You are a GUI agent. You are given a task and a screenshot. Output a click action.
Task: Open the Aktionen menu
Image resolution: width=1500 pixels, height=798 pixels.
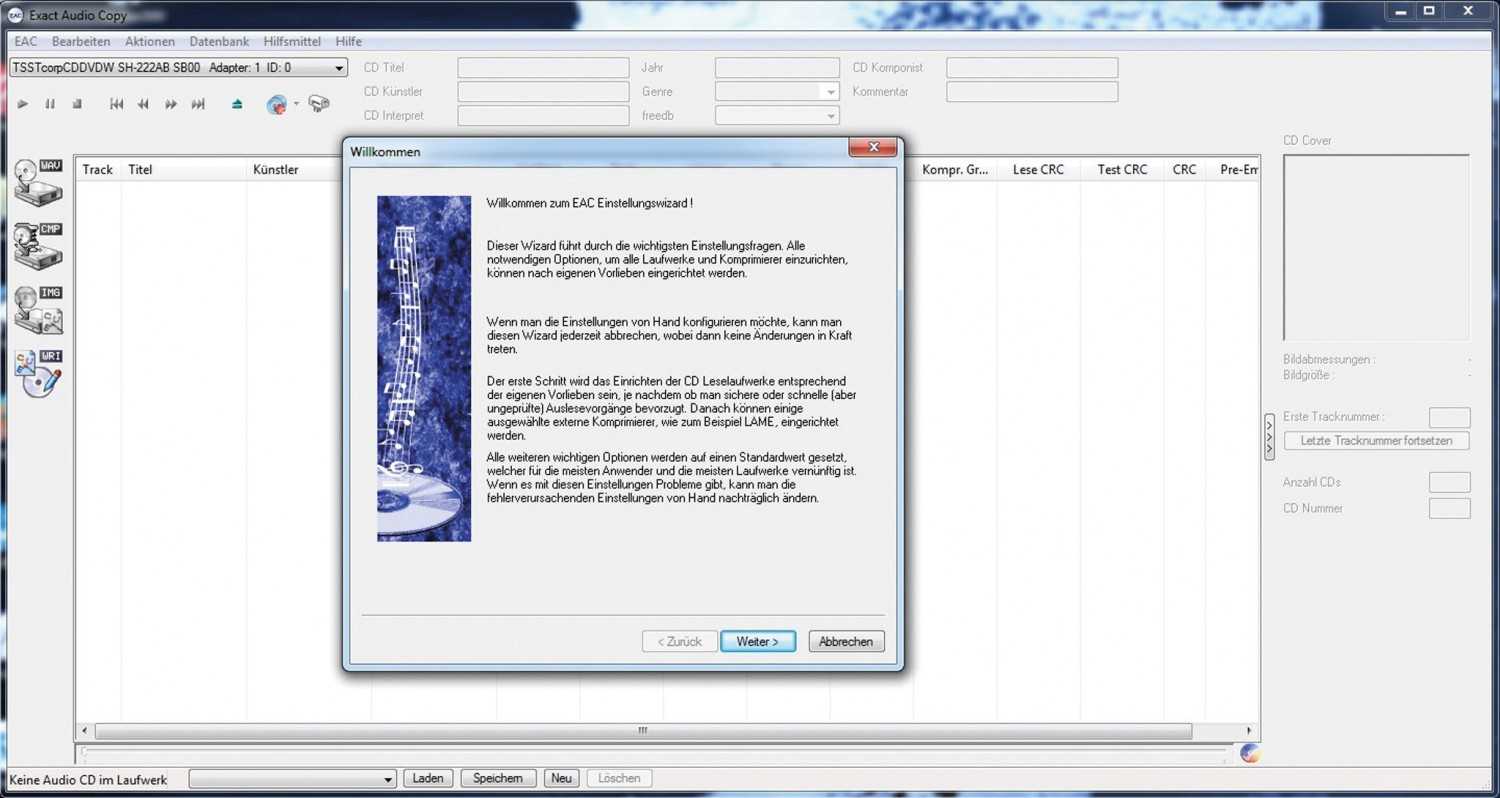(x=150, y=42)
